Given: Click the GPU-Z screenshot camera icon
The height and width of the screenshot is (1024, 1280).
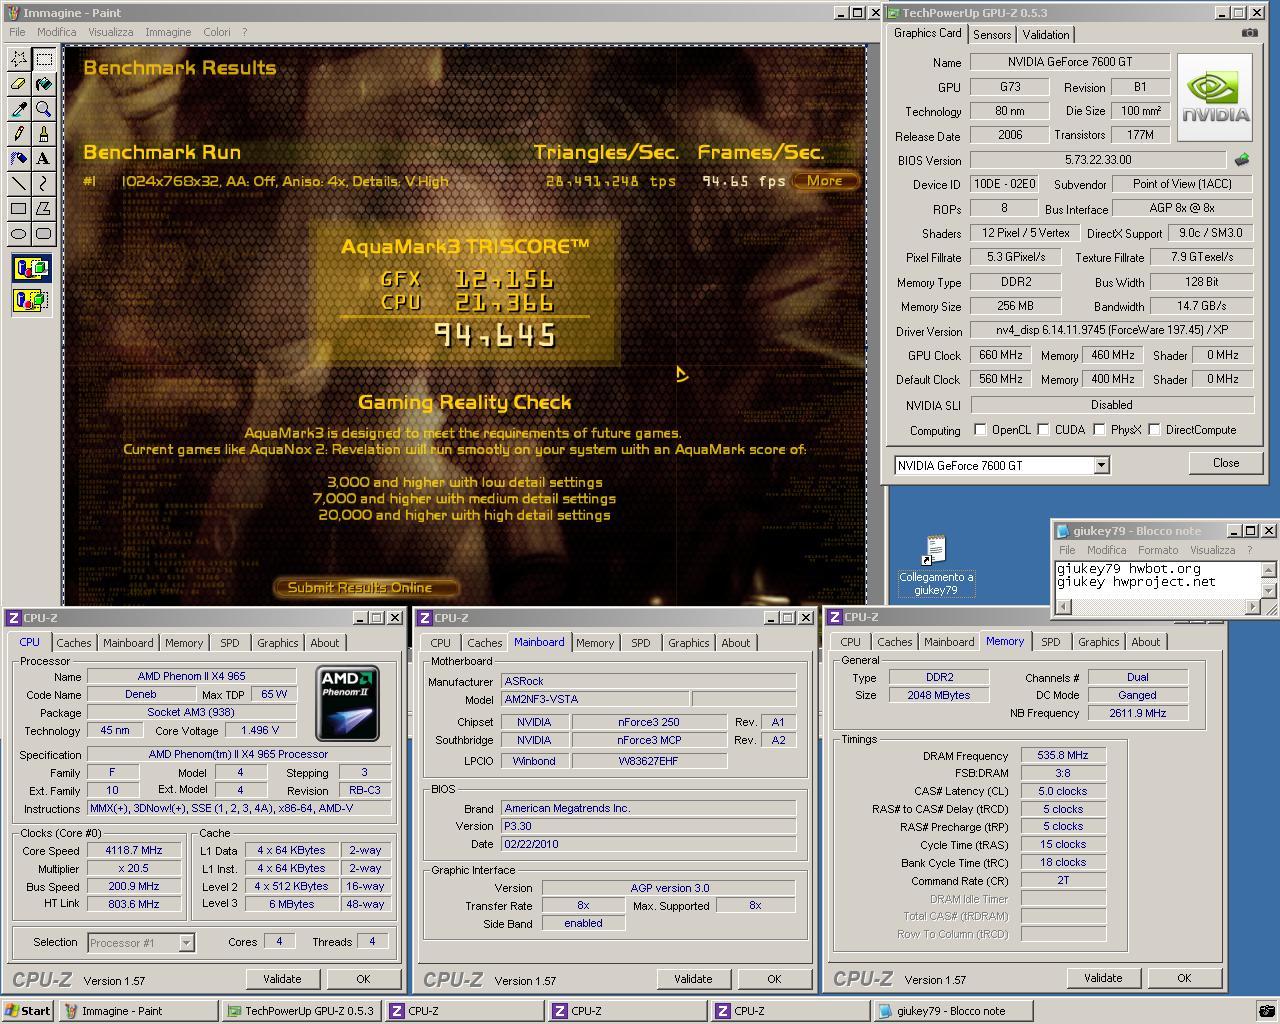Looking at the screenshot, I should click(x=1249, y=33).
